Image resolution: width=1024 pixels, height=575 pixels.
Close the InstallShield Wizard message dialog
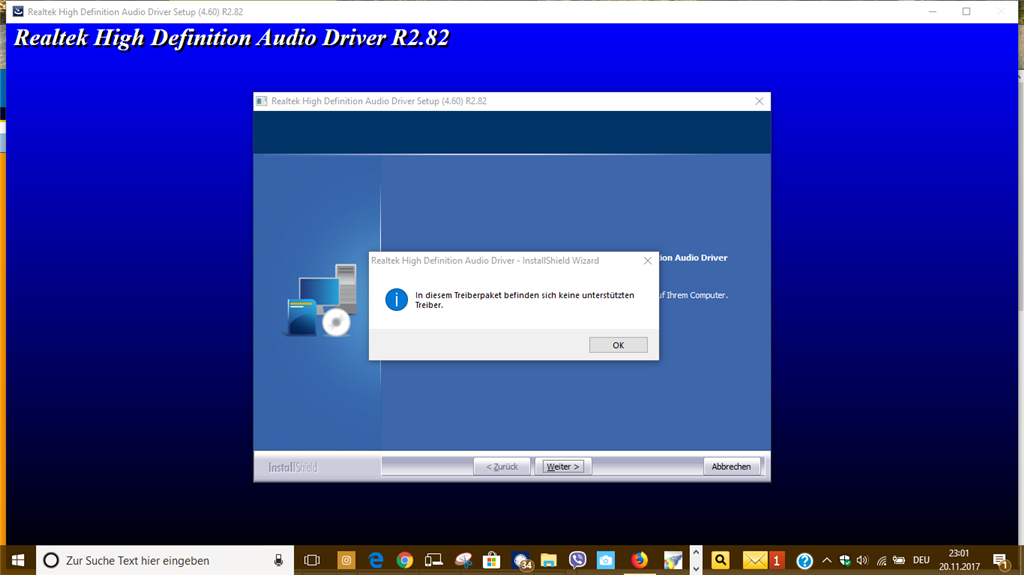647,261
